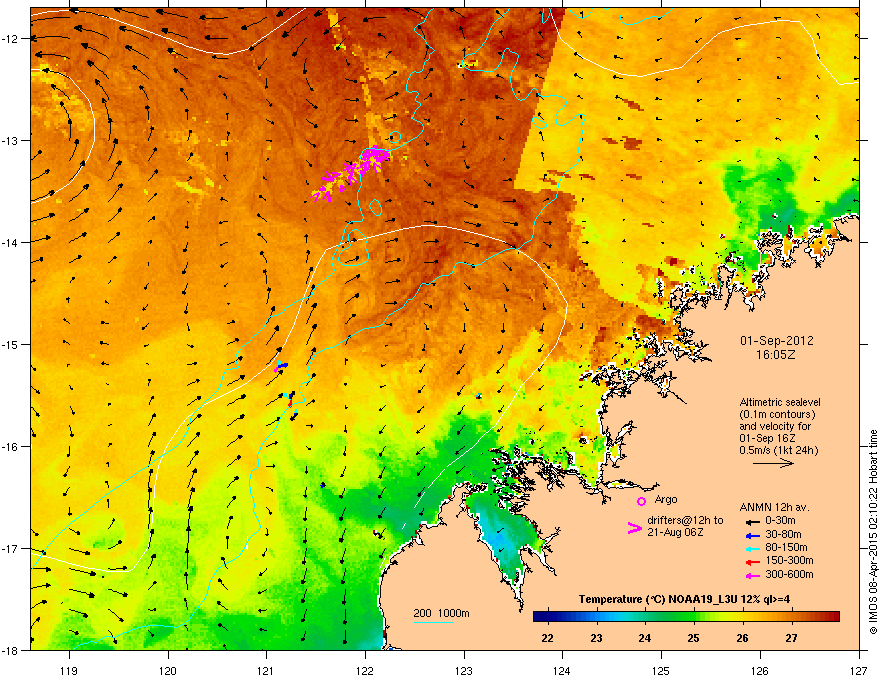Click latitude axis label -15
This screenshot has height=680, width=880.
11,344
